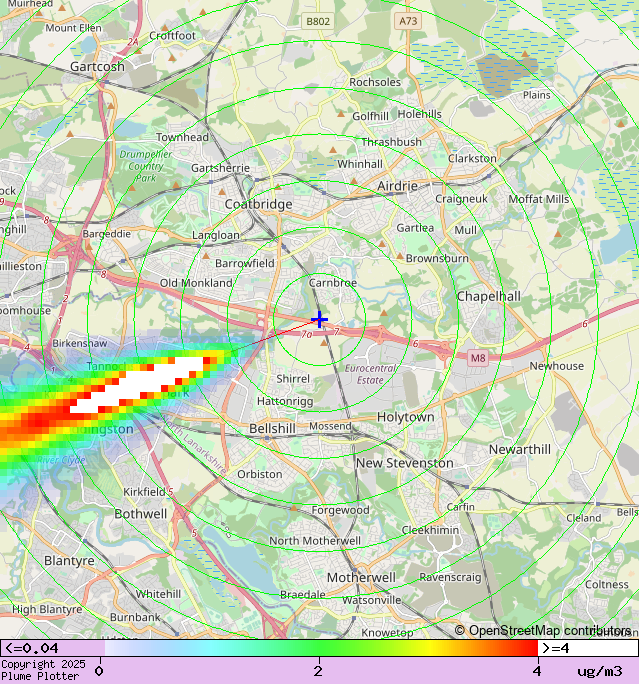Click the Coltness label
This screenshot has width=639, height=684.
[x=607, y=585]
